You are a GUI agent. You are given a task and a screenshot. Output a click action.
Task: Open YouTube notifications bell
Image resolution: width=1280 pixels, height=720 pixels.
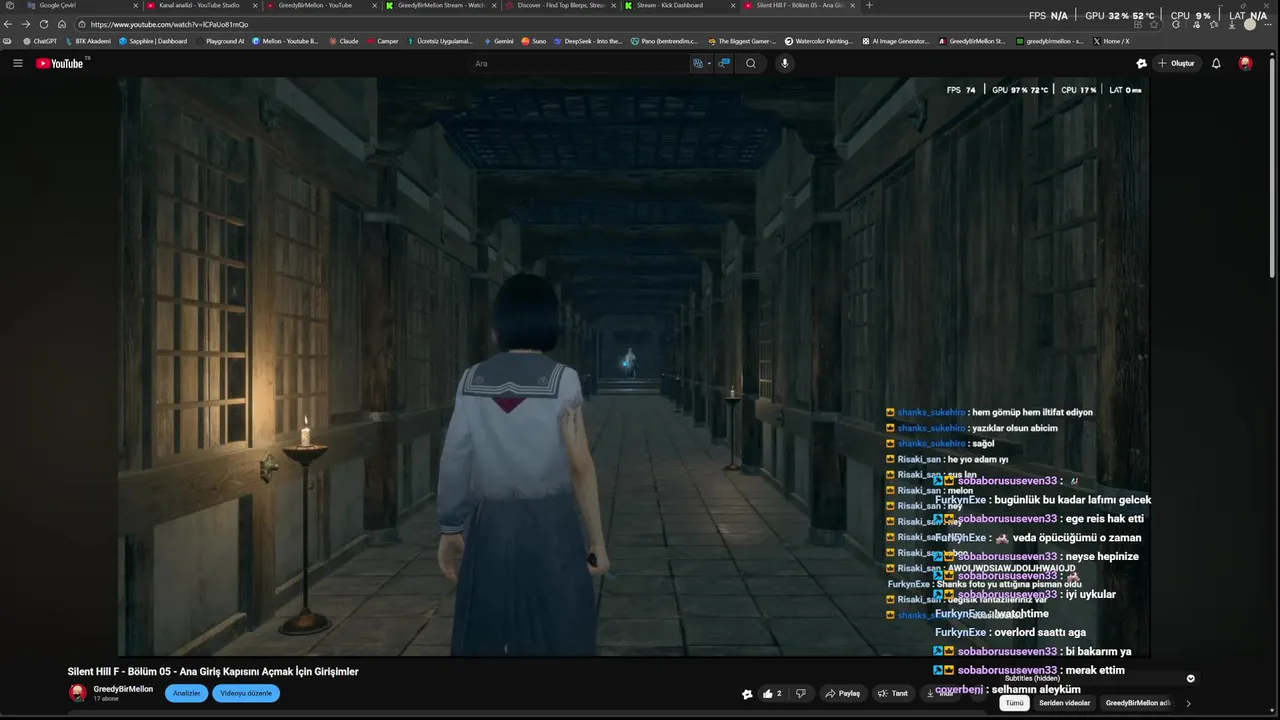coord(1216,63)
